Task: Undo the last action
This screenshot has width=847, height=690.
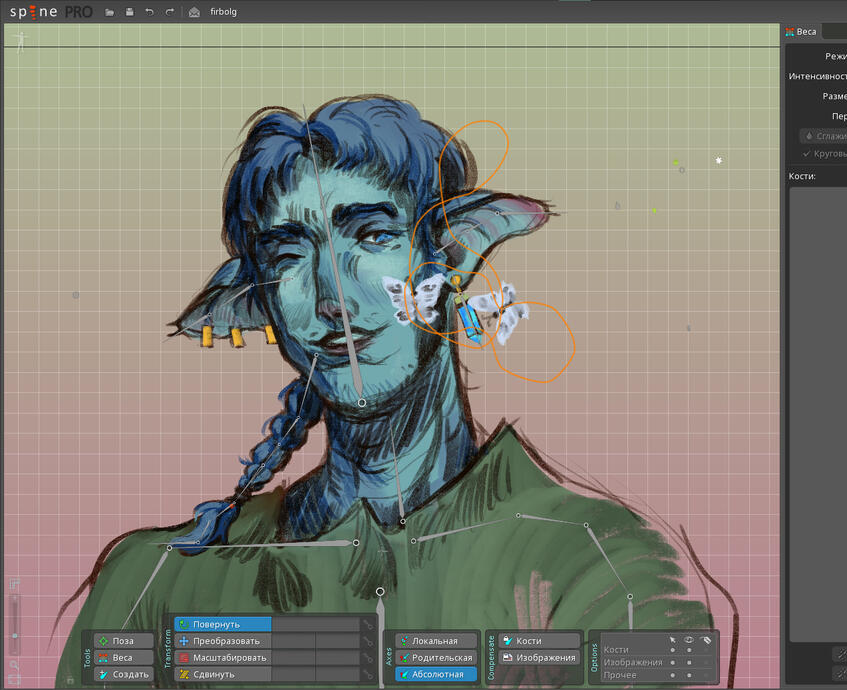Action: tap(150, 12)
